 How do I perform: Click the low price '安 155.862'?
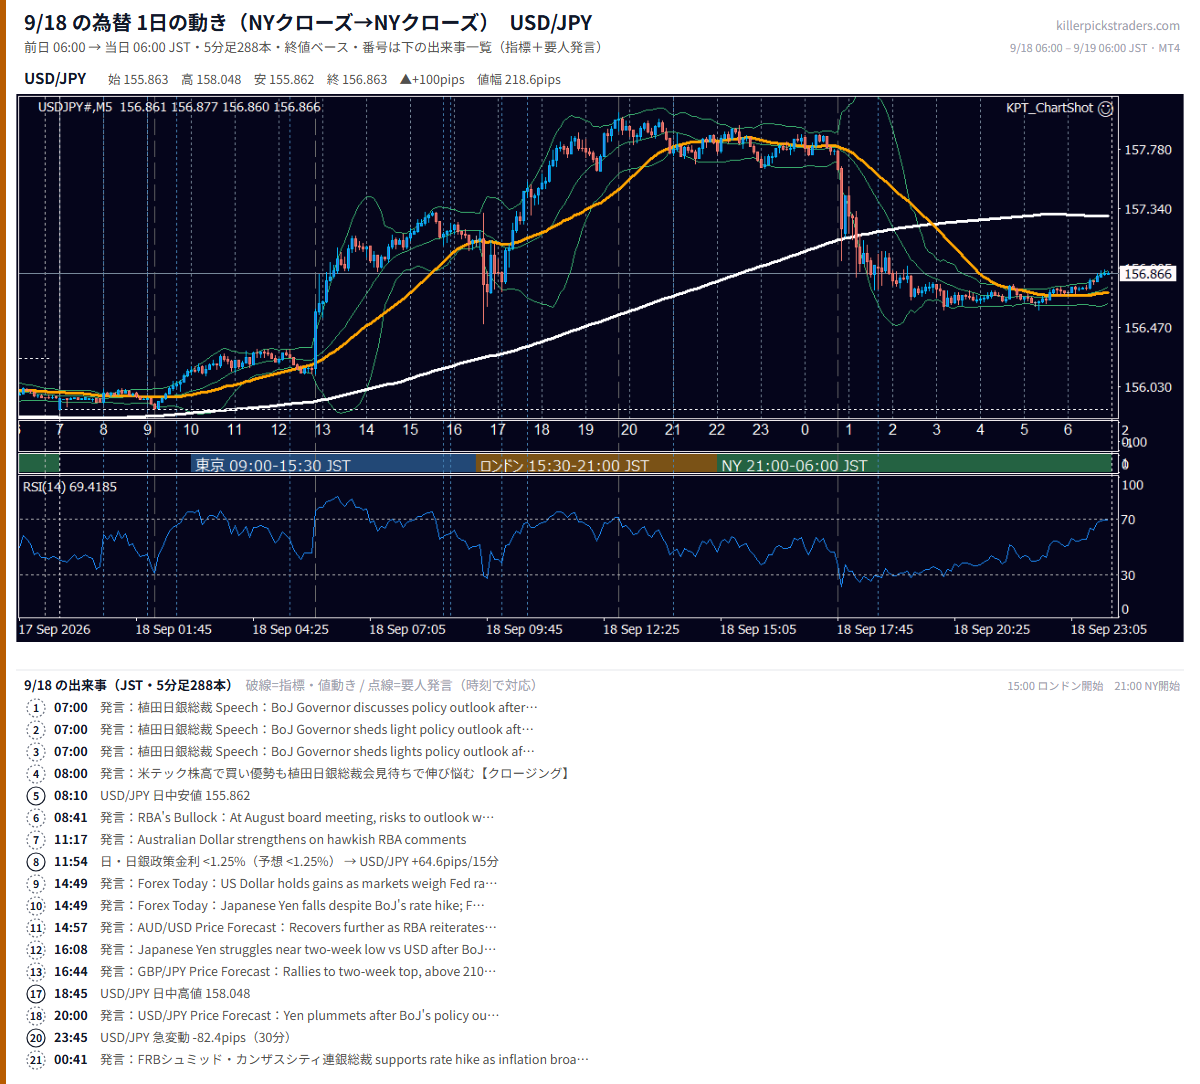[284, 80]
